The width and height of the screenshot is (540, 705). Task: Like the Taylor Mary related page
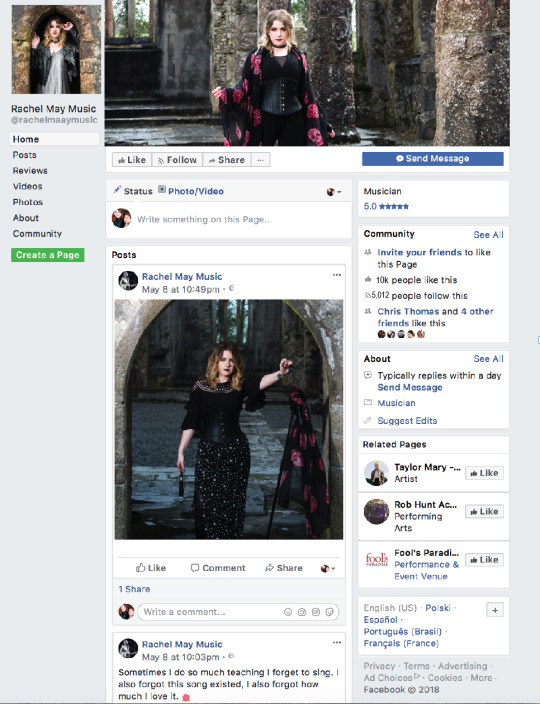coord(484,473)
